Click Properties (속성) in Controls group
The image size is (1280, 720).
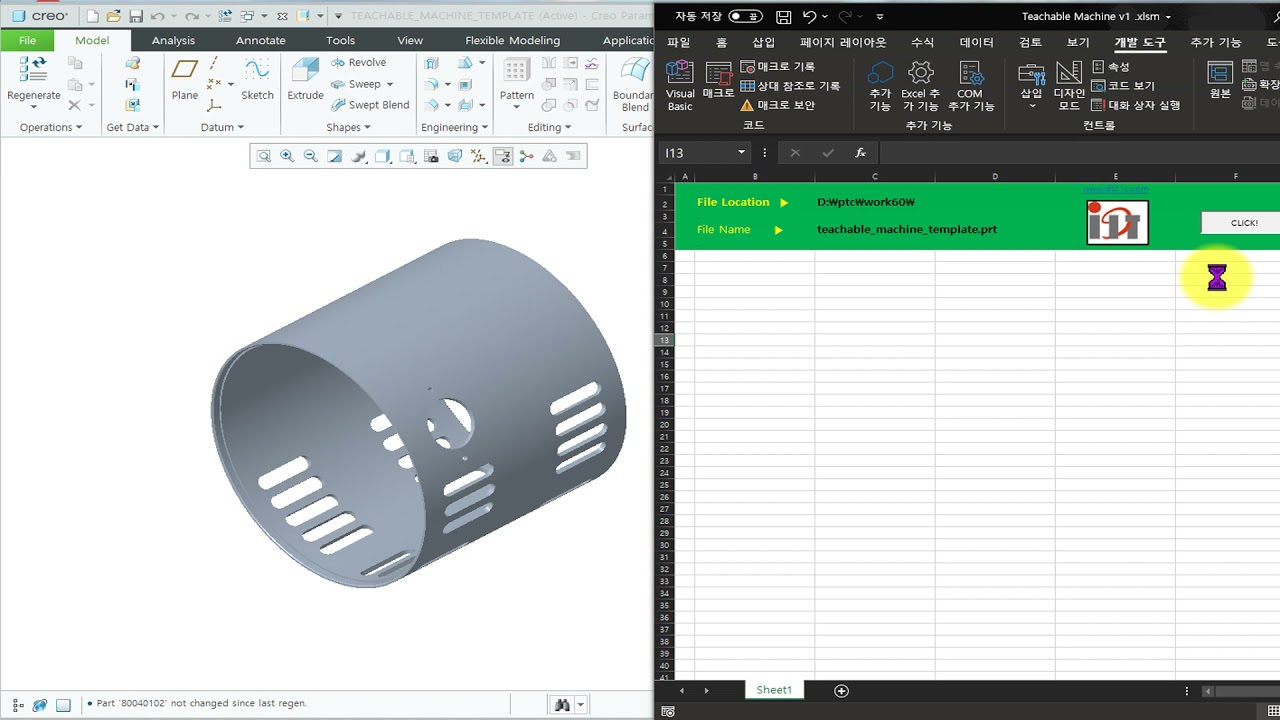click(x=1111, y=66)
